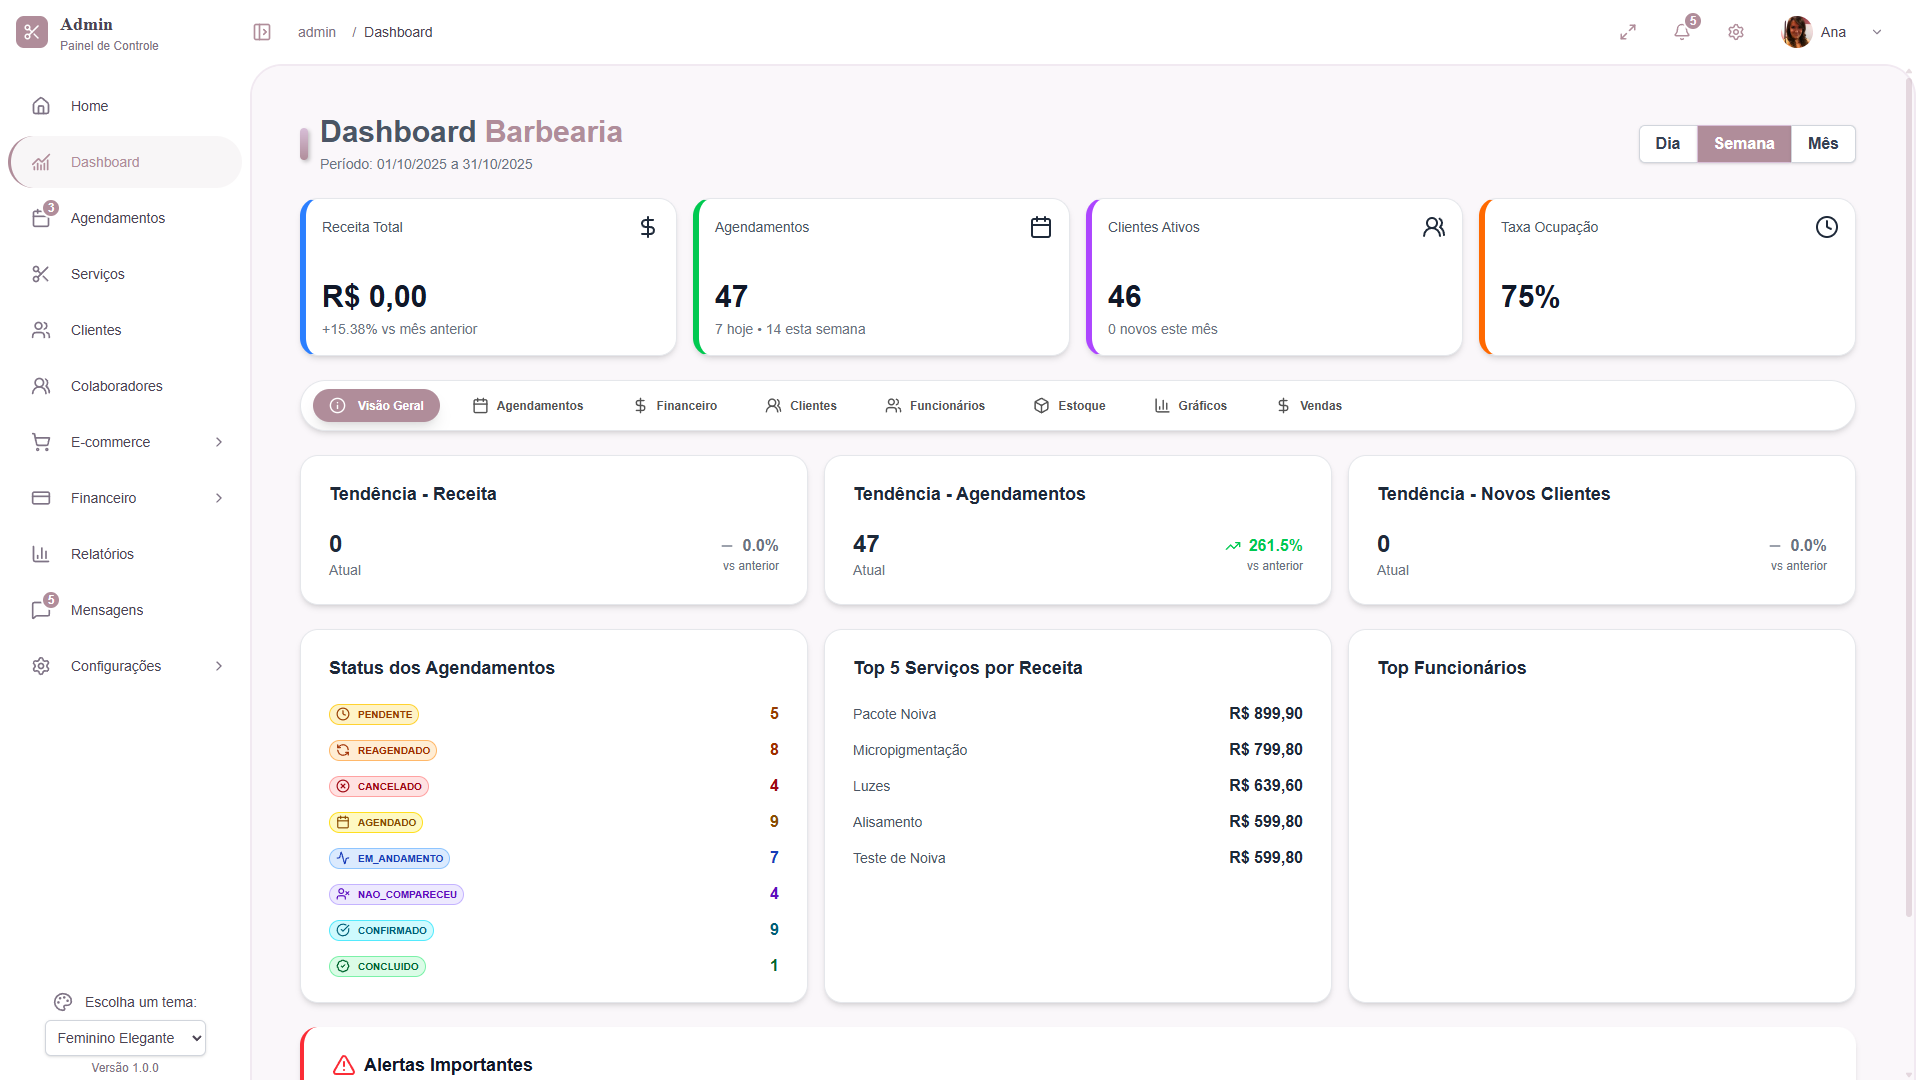Click the page vertical scrollbar
Viewport: 1920px width, 1080px height.
[1909, 500]
